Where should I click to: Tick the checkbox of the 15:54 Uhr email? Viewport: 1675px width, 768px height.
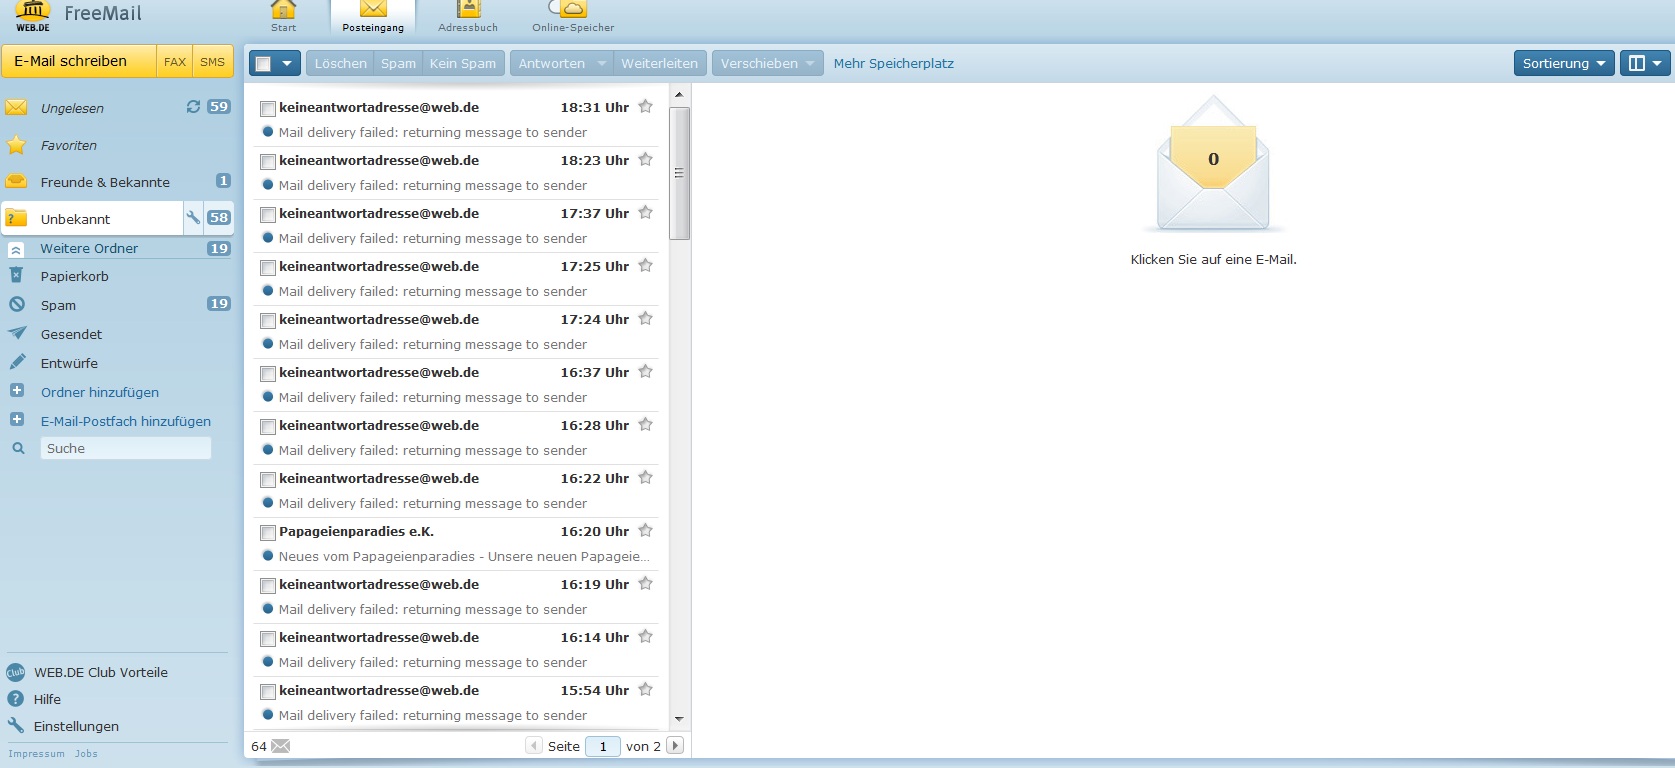point(268,691)
